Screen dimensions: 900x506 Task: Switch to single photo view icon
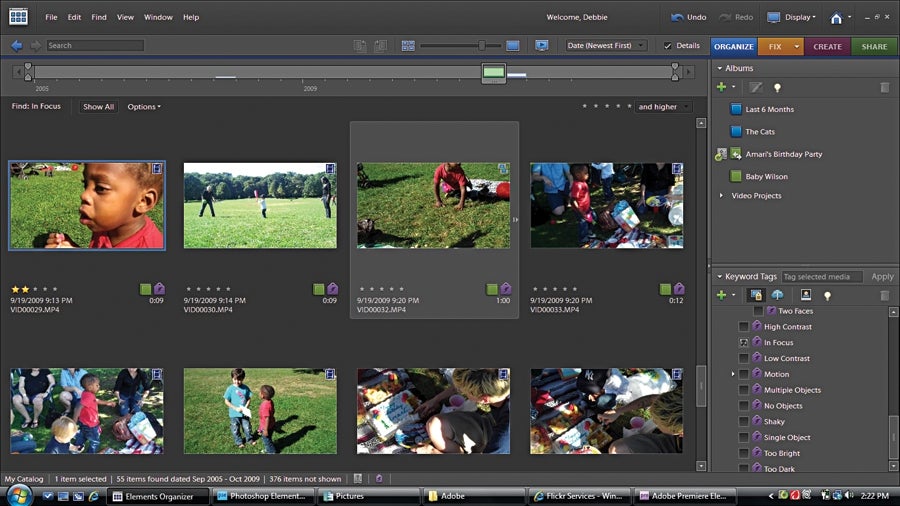click(513, 46)
